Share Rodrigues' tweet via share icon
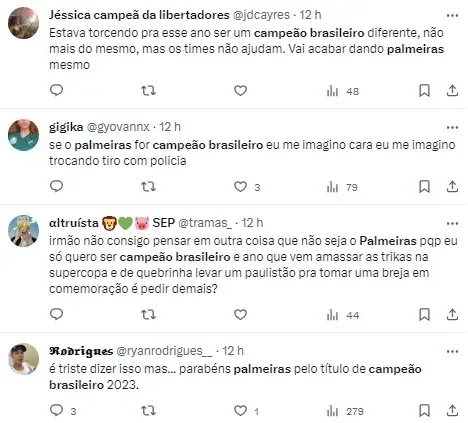This screenshot has width=468, height=423. tap(452, 411)
